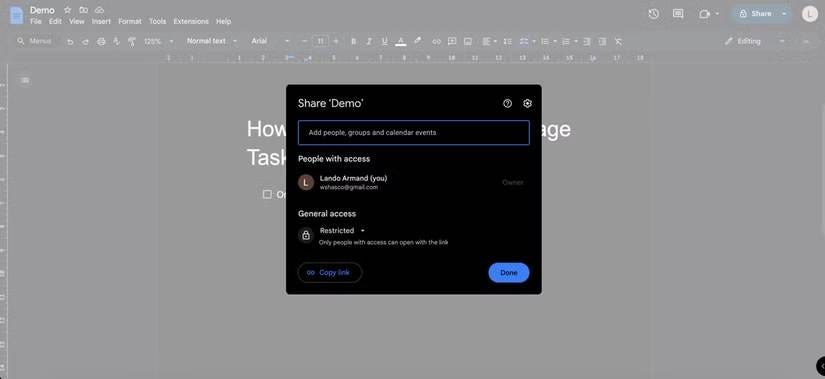Open the Insert menu
The image size is (825, 379).
101,22
